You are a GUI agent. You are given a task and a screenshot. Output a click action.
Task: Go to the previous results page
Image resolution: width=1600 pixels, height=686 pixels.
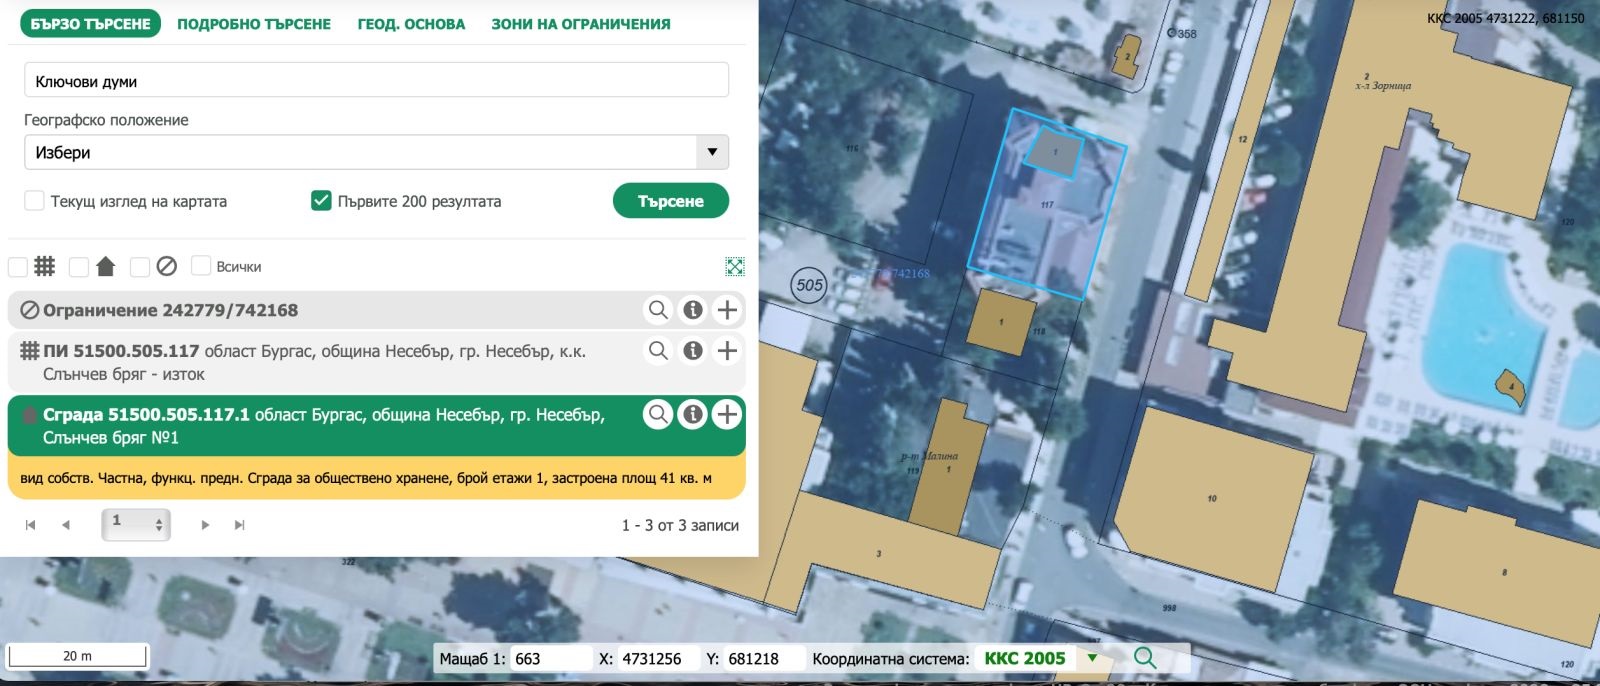[x=66, y=525]
